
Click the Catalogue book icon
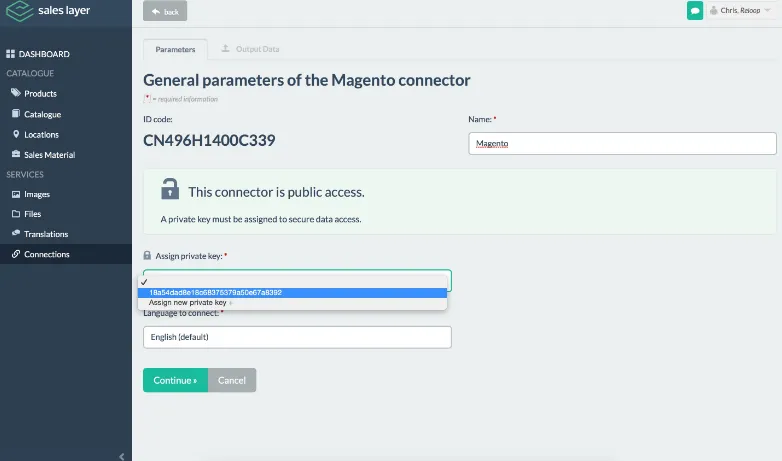[x=16, y=114]
